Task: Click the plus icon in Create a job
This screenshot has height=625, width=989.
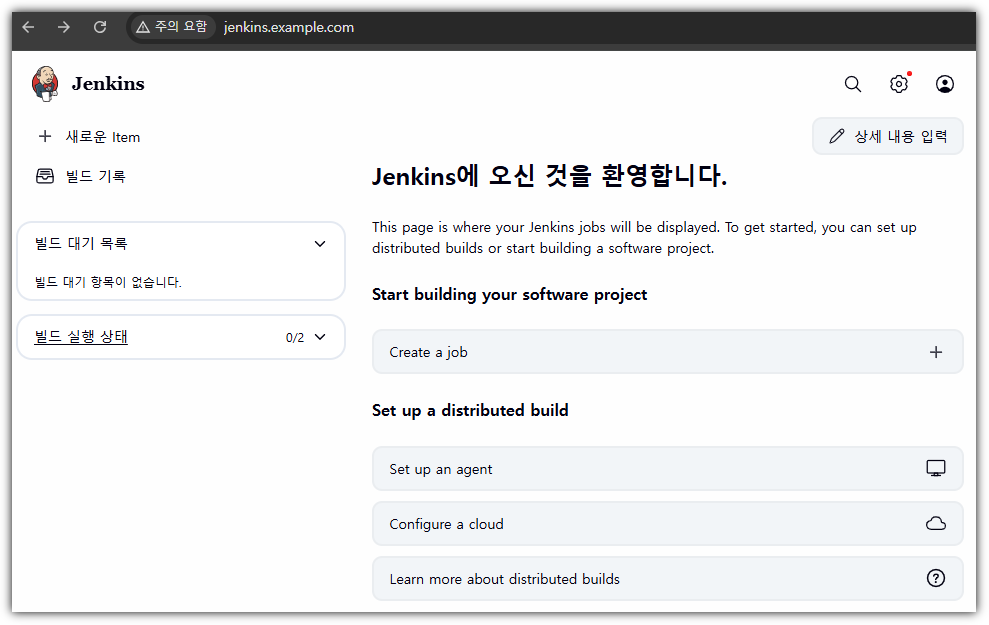Action: click(x=936, y=352)
